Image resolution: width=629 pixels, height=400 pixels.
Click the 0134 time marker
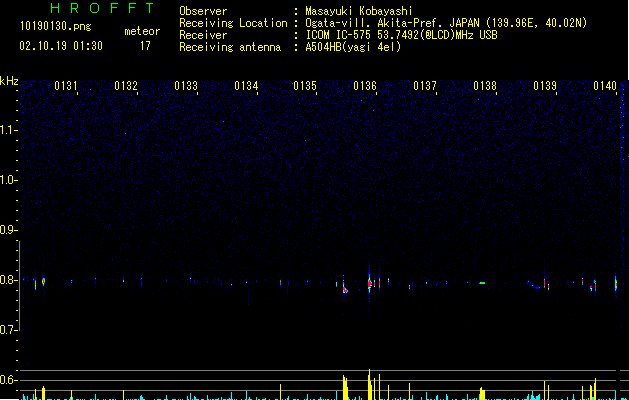pos(246,86)
